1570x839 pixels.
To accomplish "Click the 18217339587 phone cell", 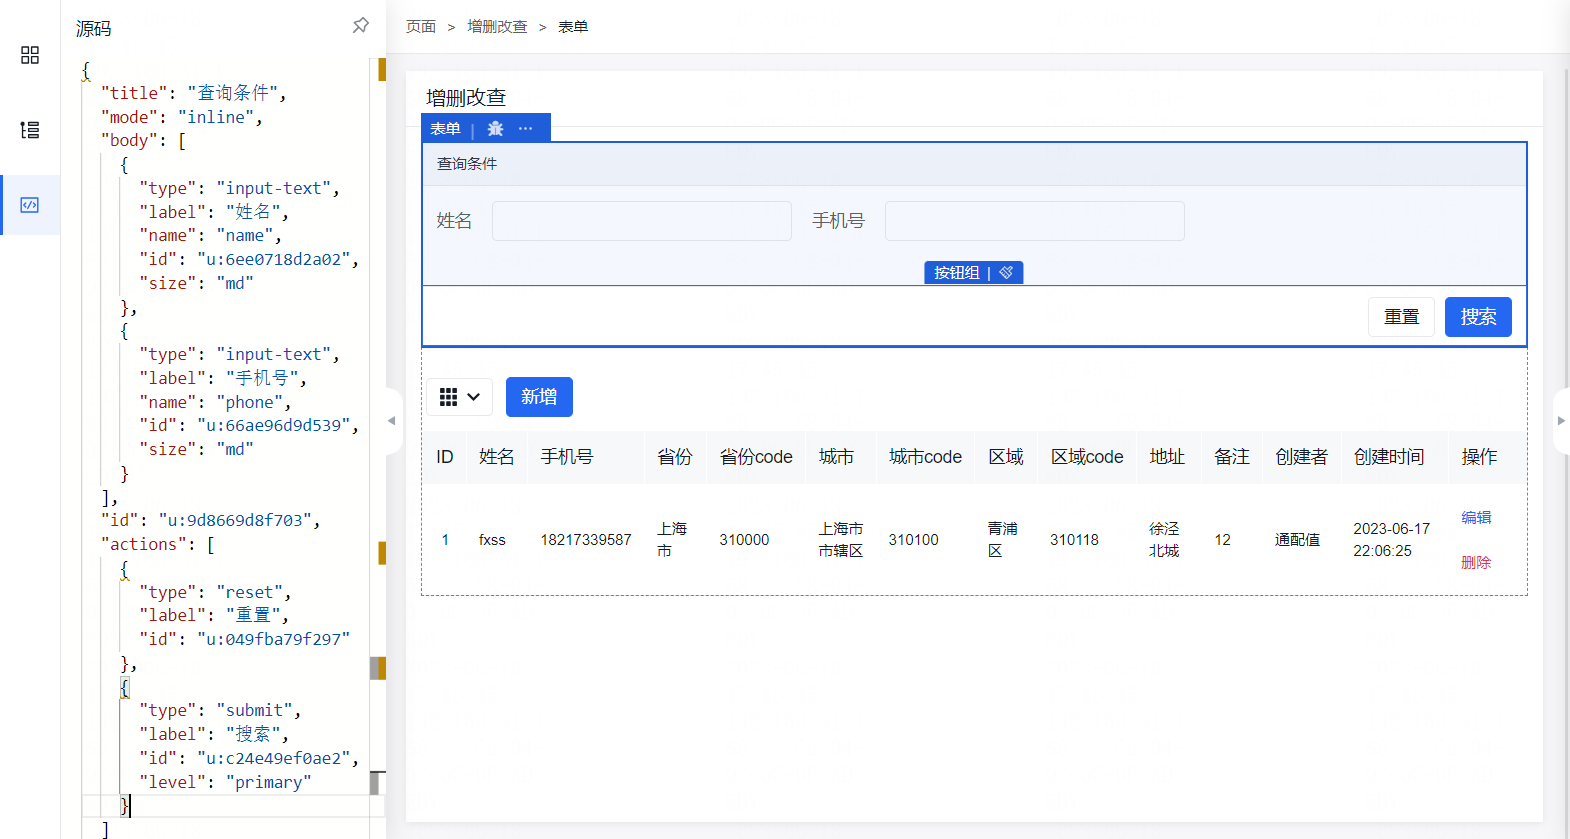I will [x=586, y=540].
